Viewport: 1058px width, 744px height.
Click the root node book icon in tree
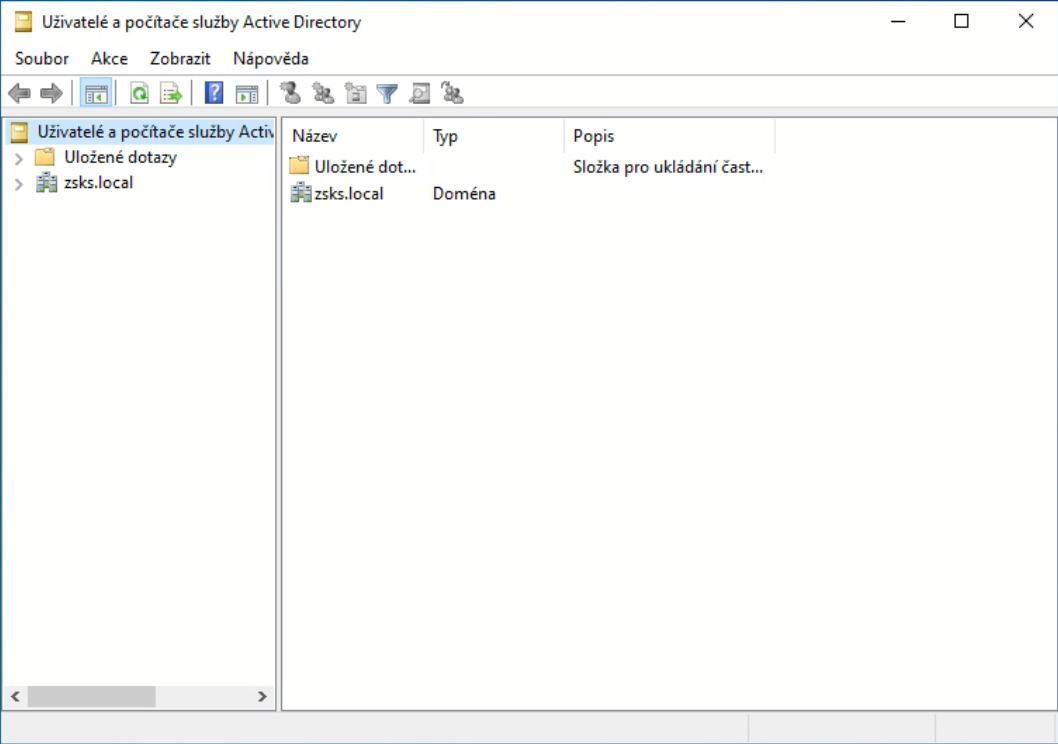pos(19,132)
